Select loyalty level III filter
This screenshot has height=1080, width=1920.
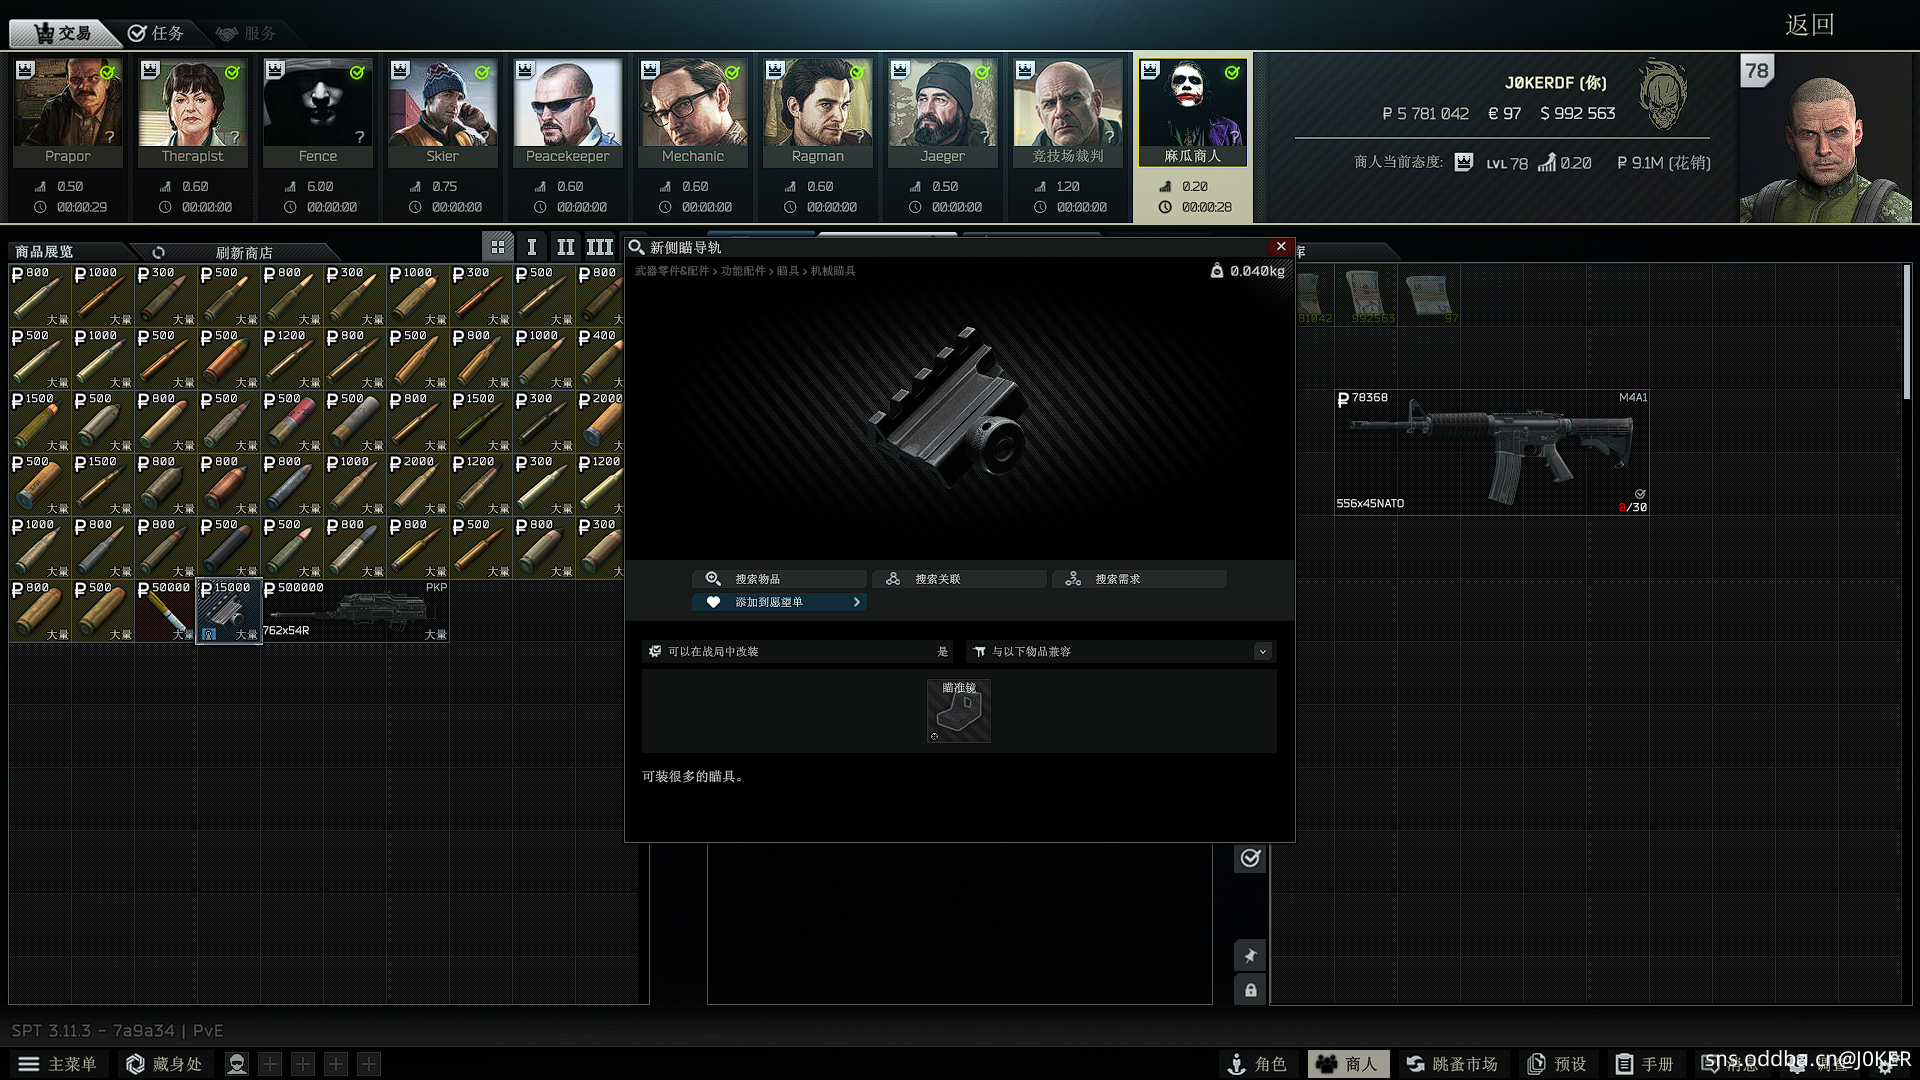(600, 246)
